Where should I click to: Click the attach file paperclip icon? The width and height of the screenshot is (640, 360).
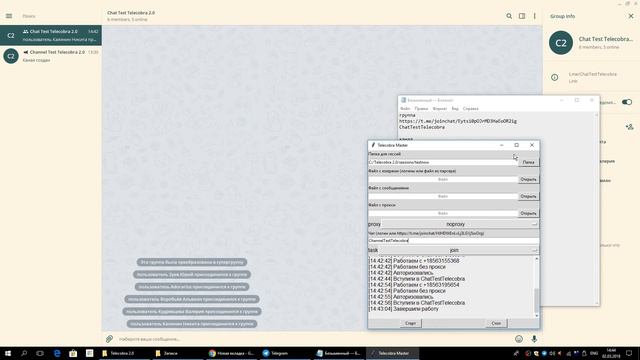point(109,339)
